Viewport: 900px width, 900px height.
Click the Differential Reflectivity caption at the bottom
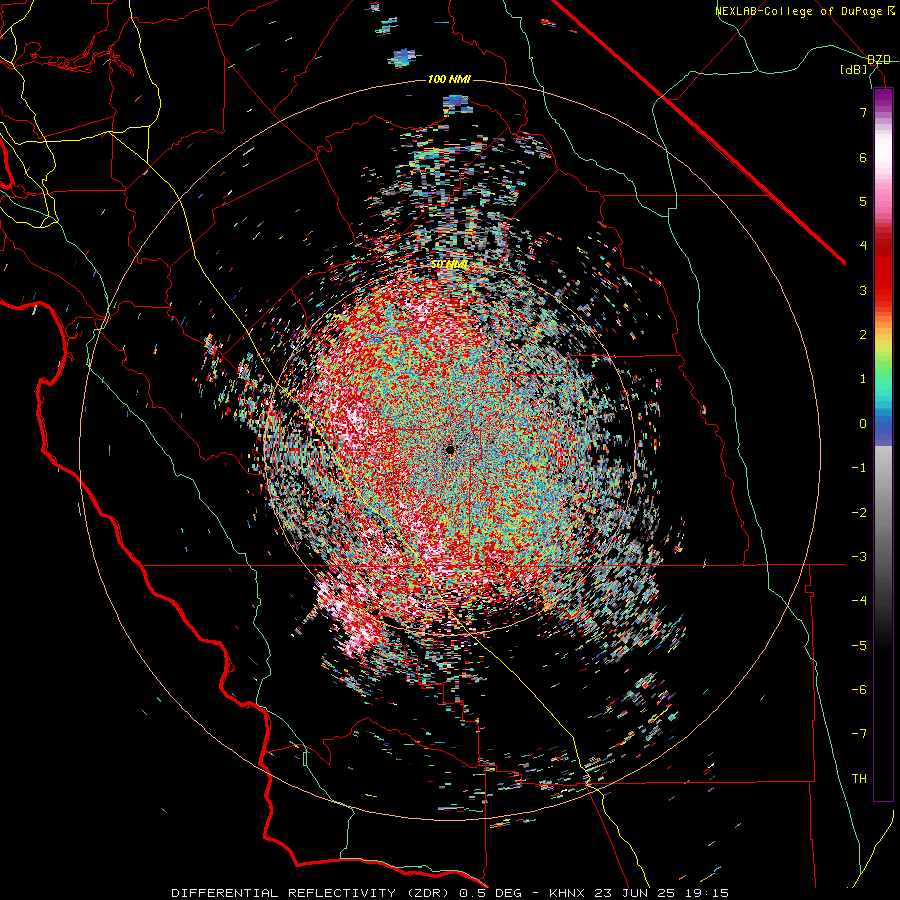[x=449, y=893]
